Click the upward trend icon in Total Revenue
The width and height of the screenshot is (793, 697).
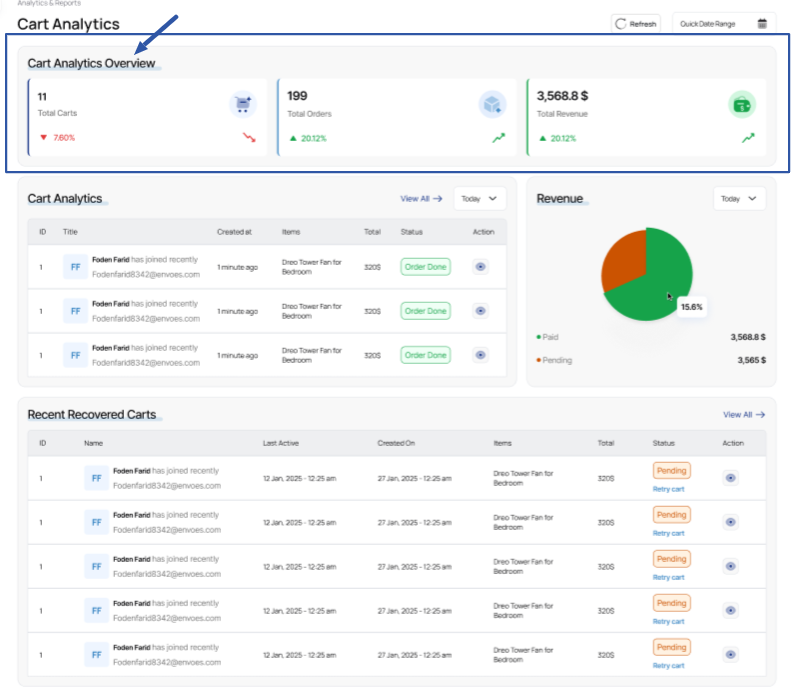(x=747, y=138)
